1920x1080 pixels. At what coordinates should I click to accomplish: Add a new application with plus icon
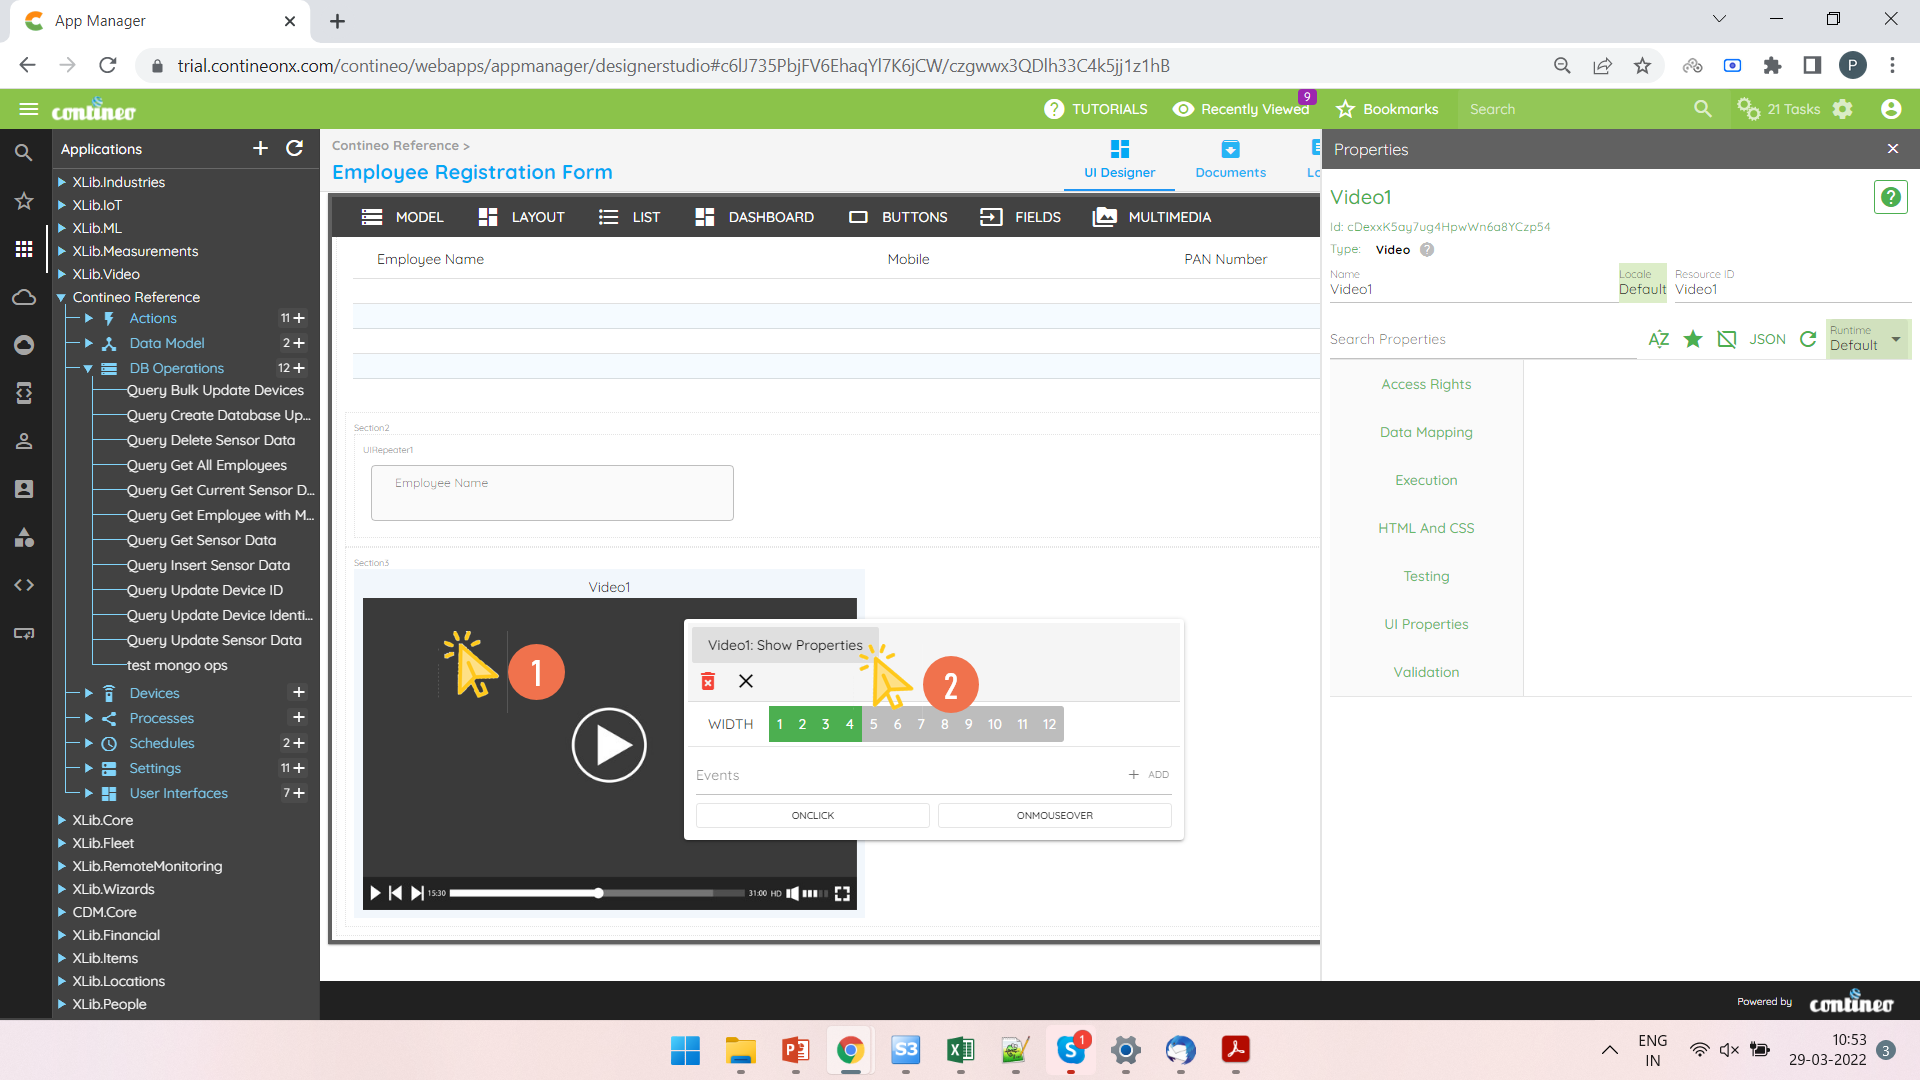click(260, 148)
